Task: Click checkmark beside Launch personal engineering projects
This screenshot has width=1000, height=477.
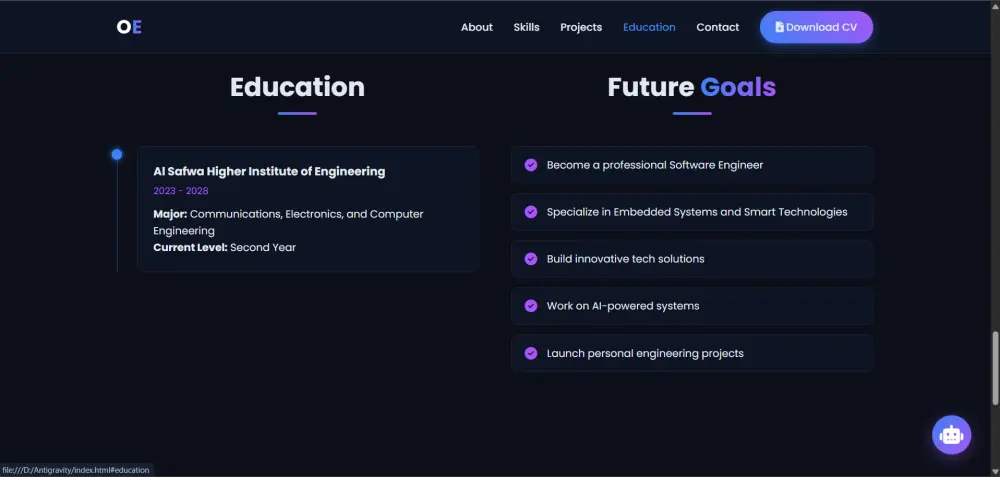Action: pos(531,353)
